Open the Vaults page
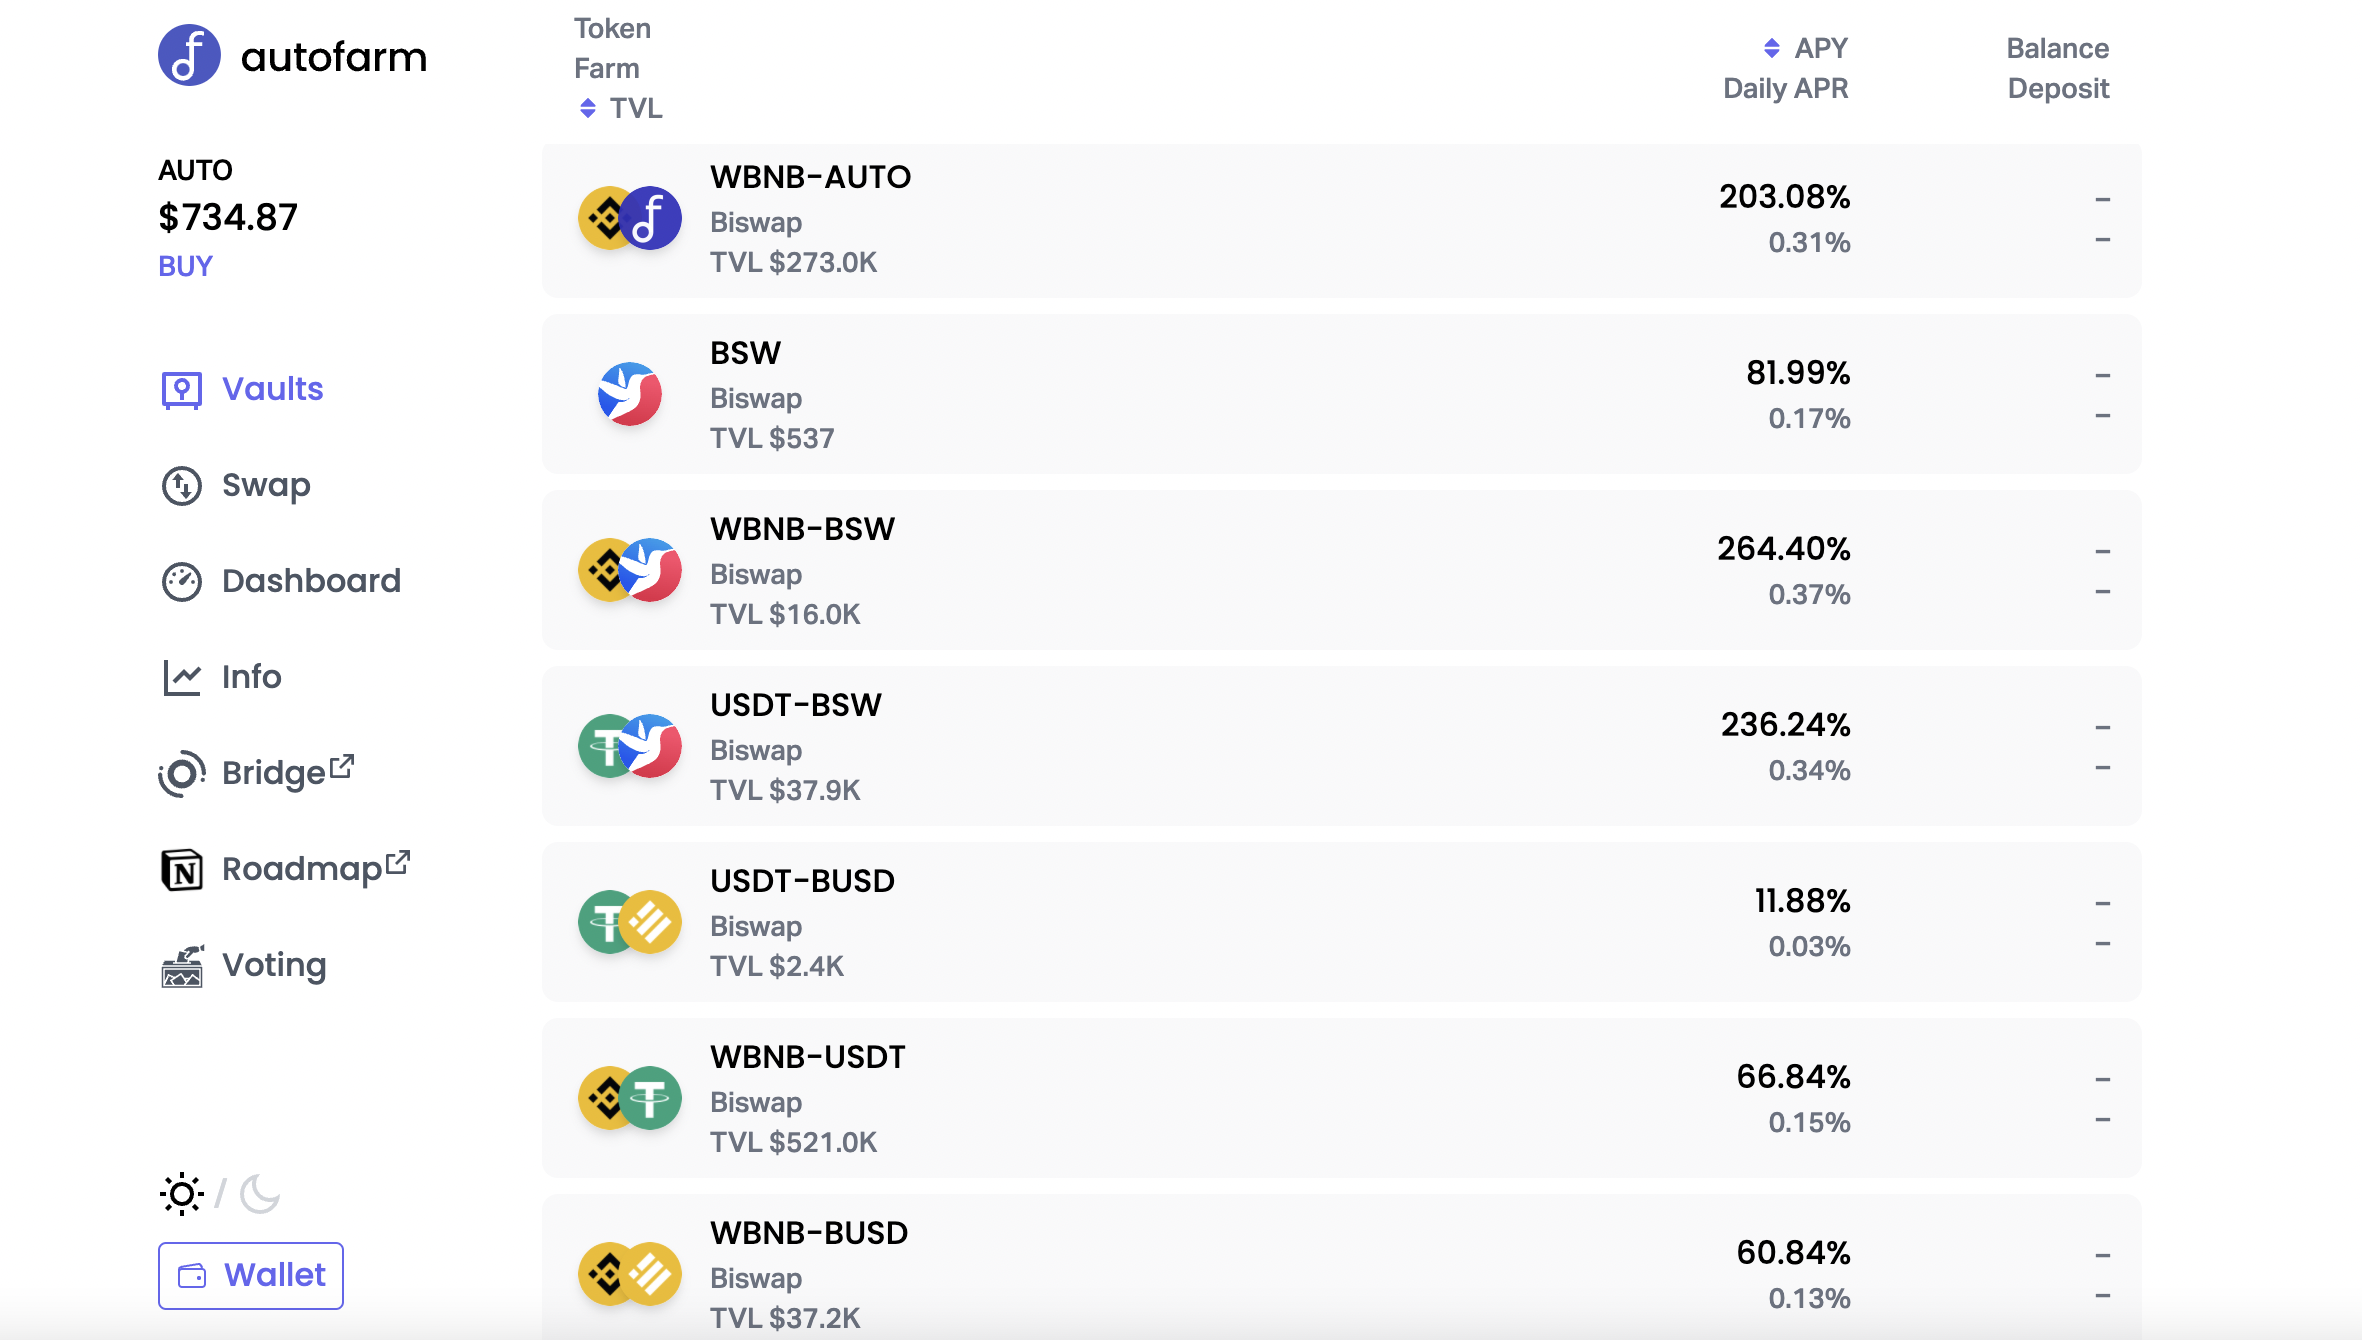 (x=271, y=389)
